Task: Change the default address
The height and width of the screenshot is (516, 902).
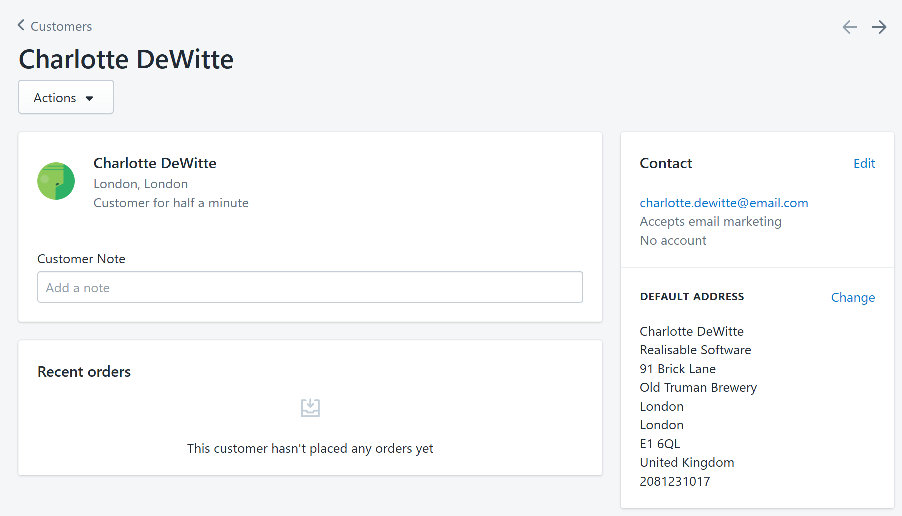Action: [852, 297]
